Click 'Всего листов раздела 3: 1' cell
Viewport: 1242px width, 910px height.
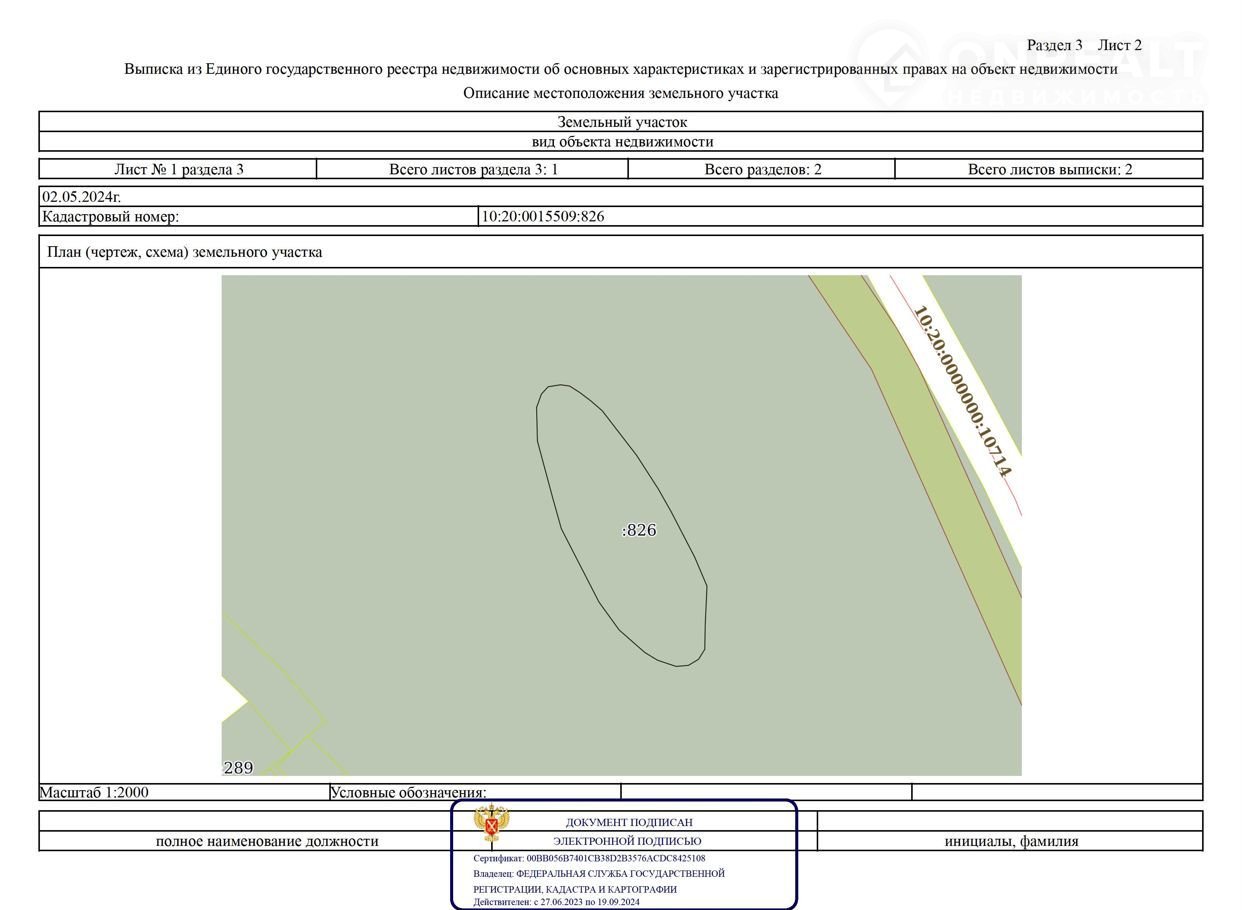[473, 169]
